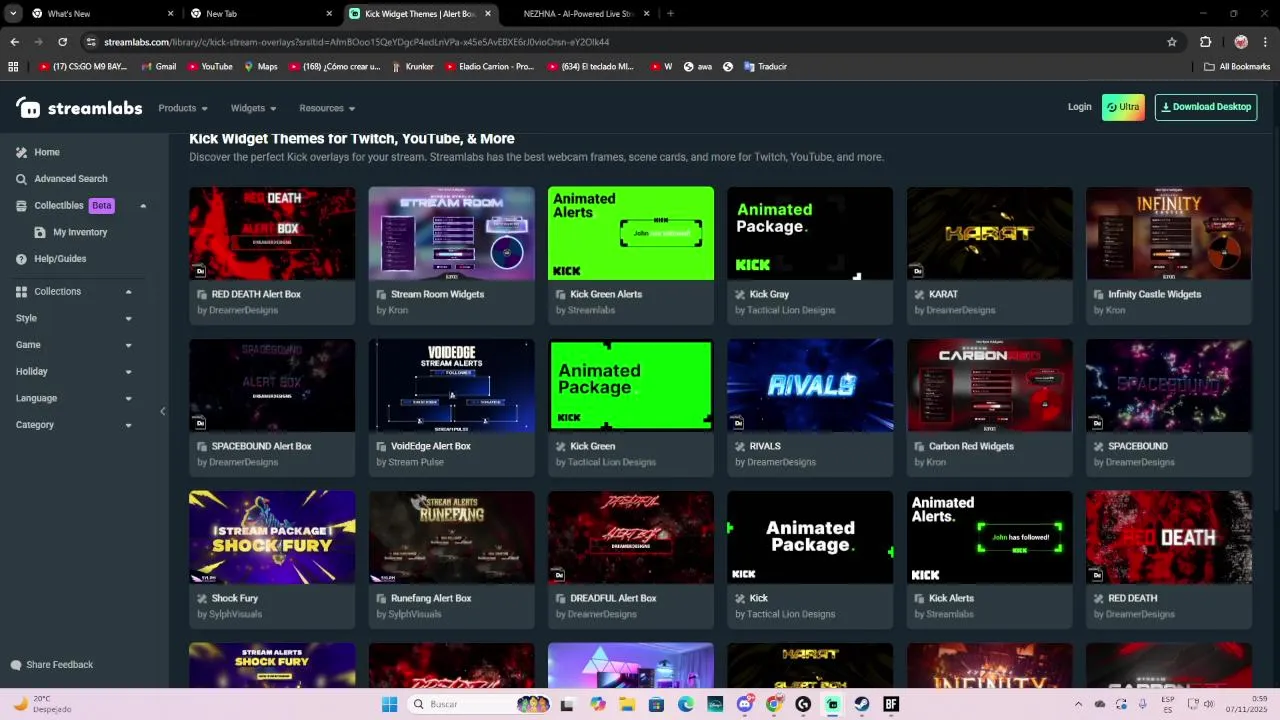Reload the page
This screenshot has height=720, width=1280.
(62, 42)
